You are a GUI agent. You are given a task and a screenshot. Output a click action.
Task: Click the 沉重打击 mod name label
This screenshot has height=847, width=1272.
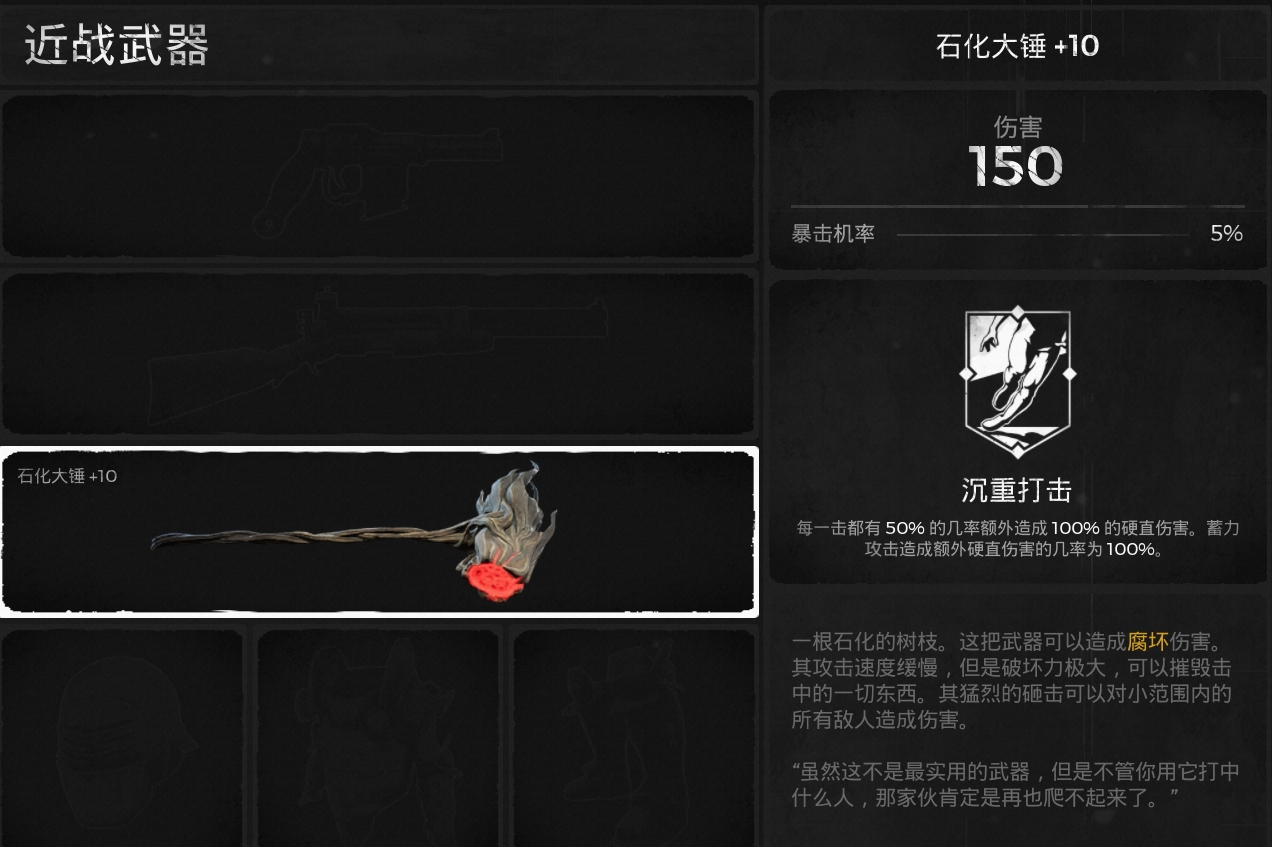coord(1017,490)
